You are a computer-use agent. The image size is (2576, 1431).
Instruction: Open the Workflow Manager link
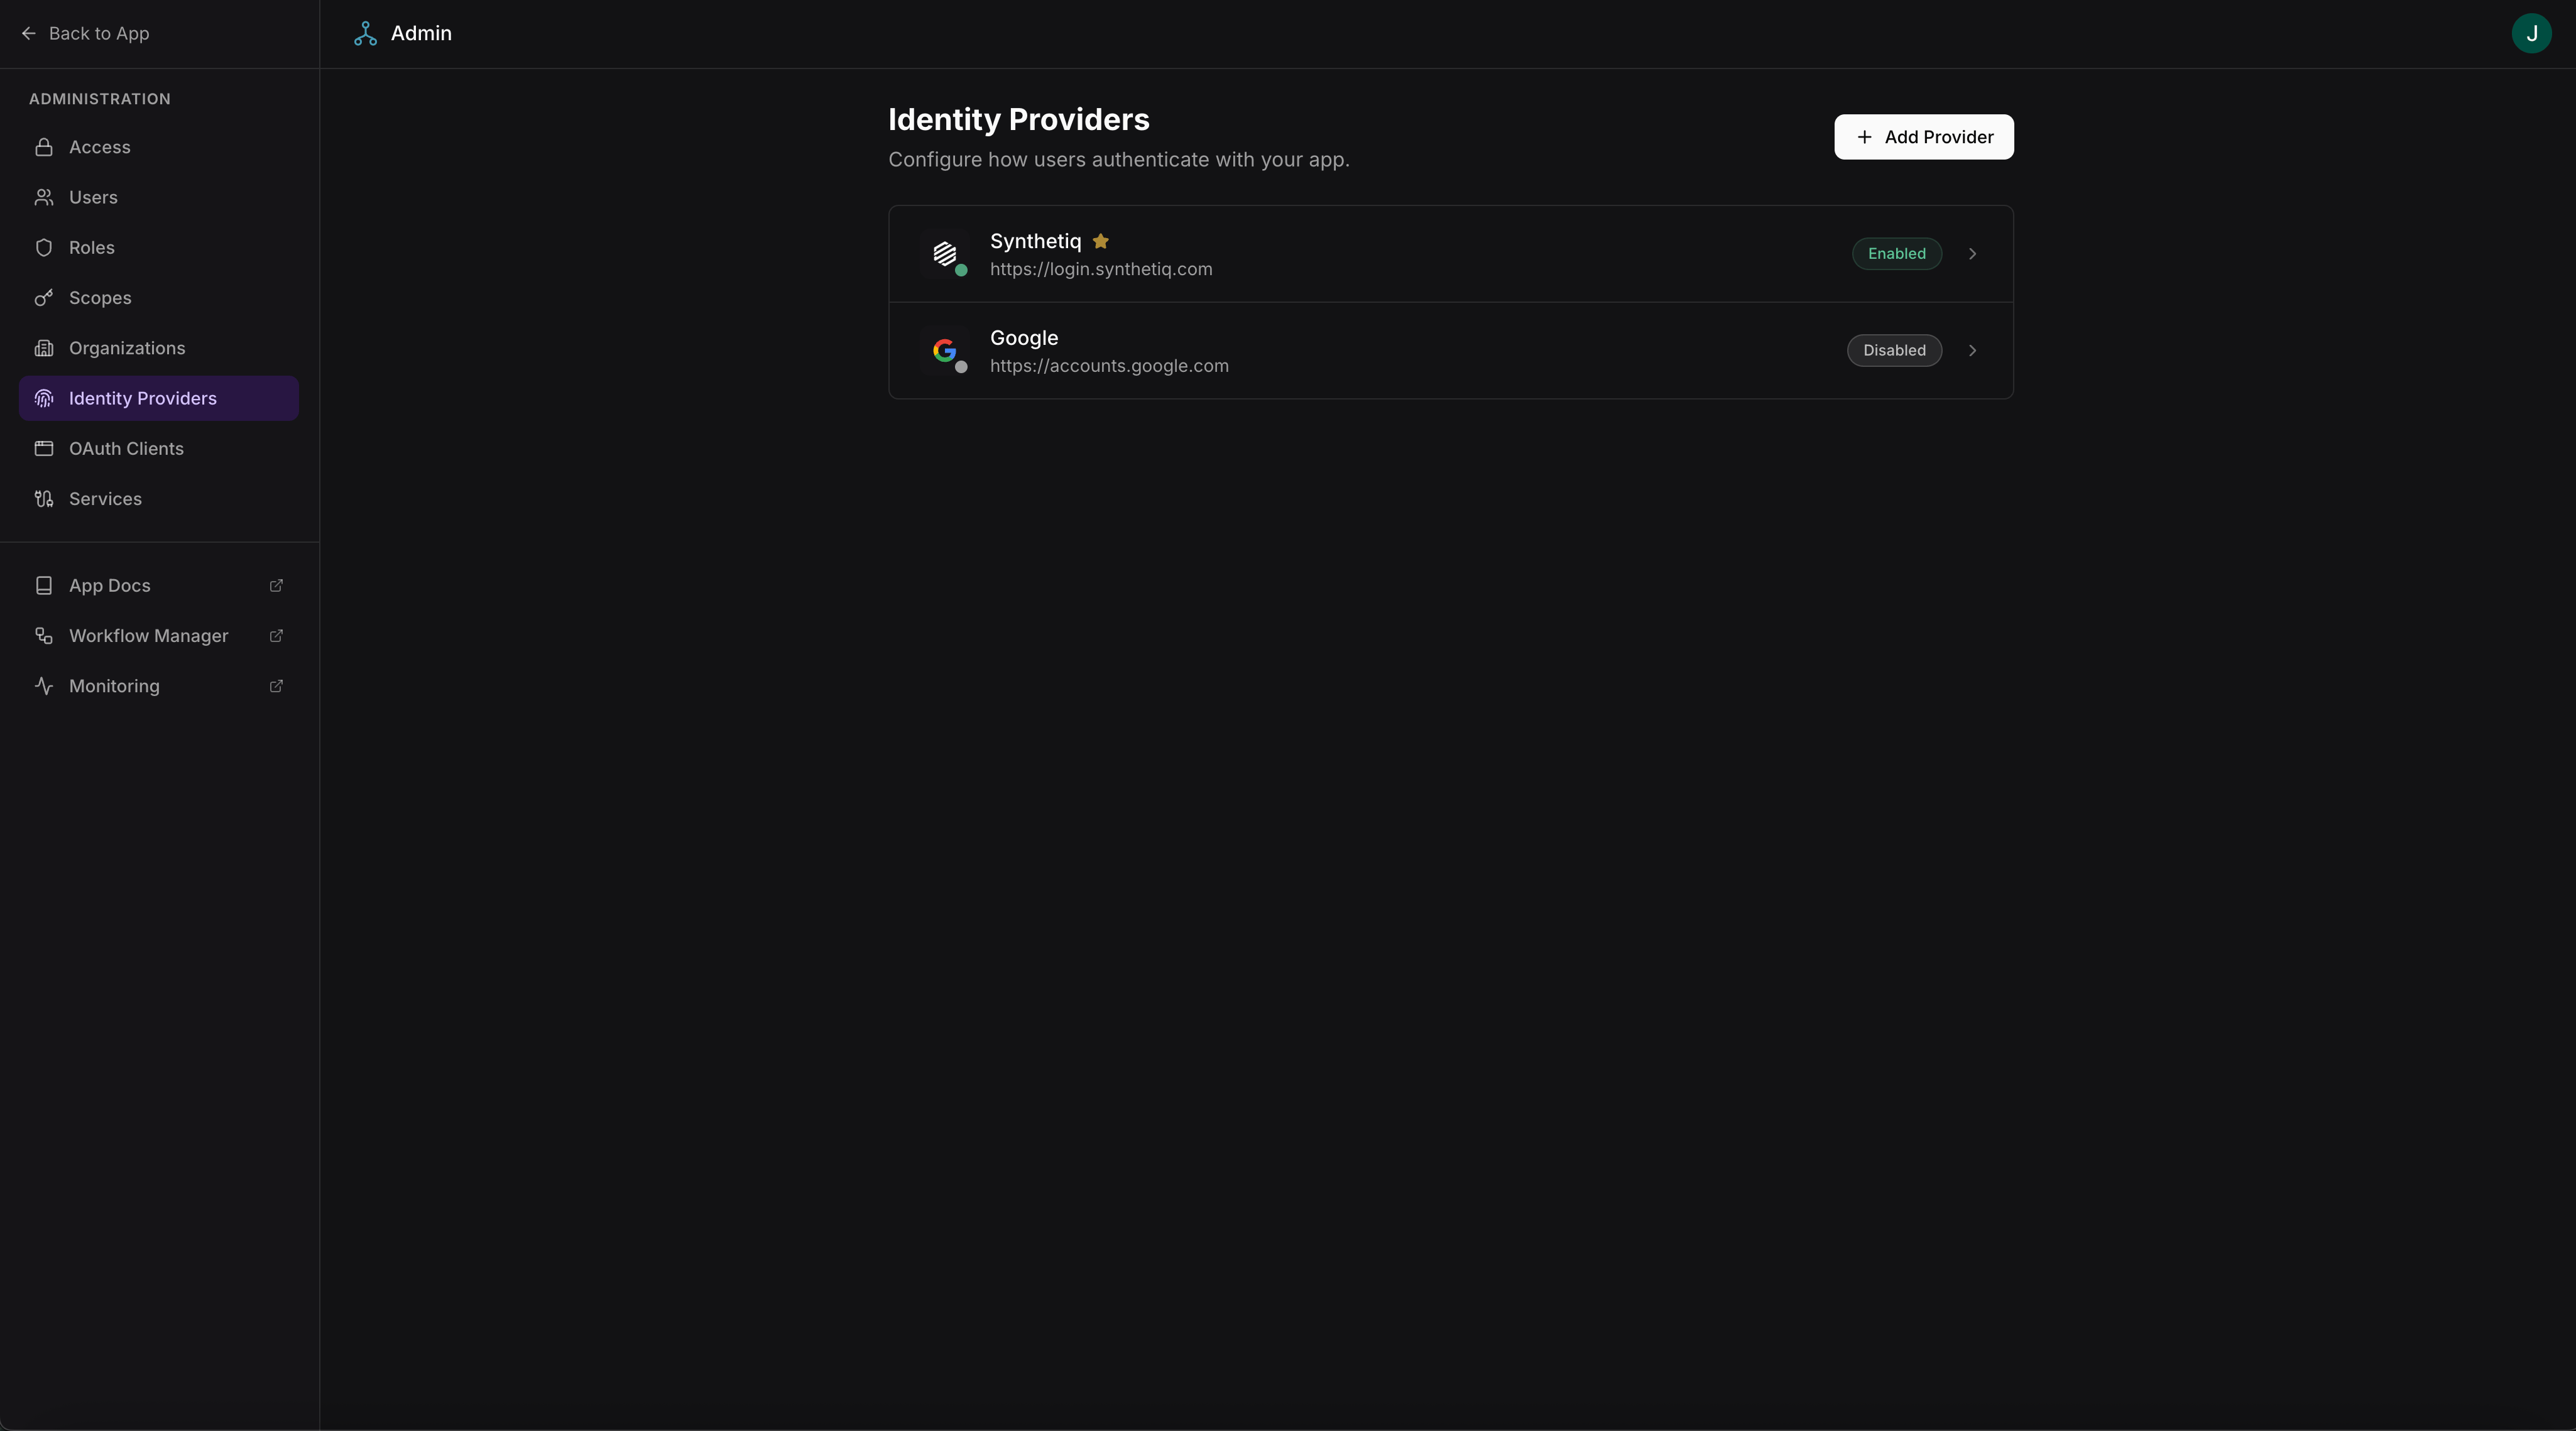[159, 636]
